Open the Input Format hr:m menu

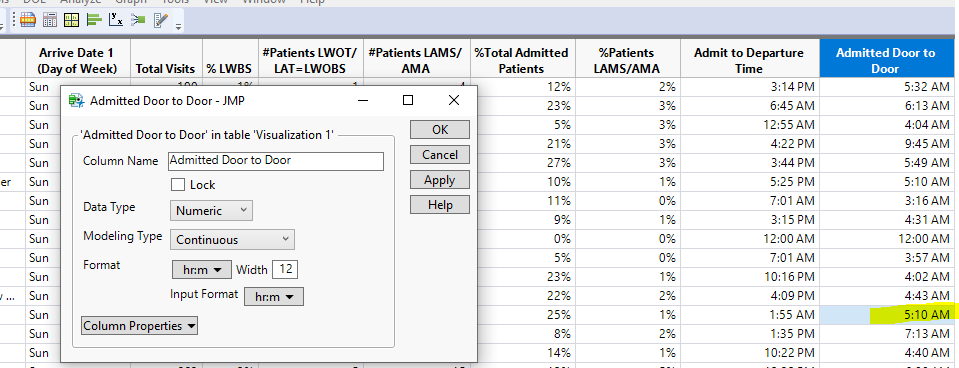click(273, 296)
